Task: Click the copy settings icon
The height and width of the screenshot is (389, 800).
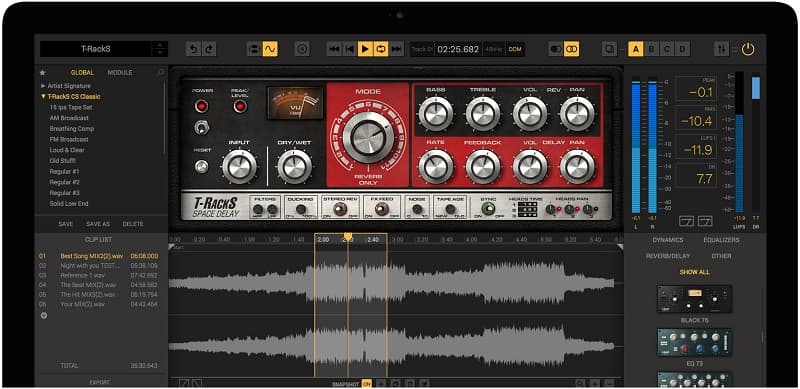Action: coord(609,49)
